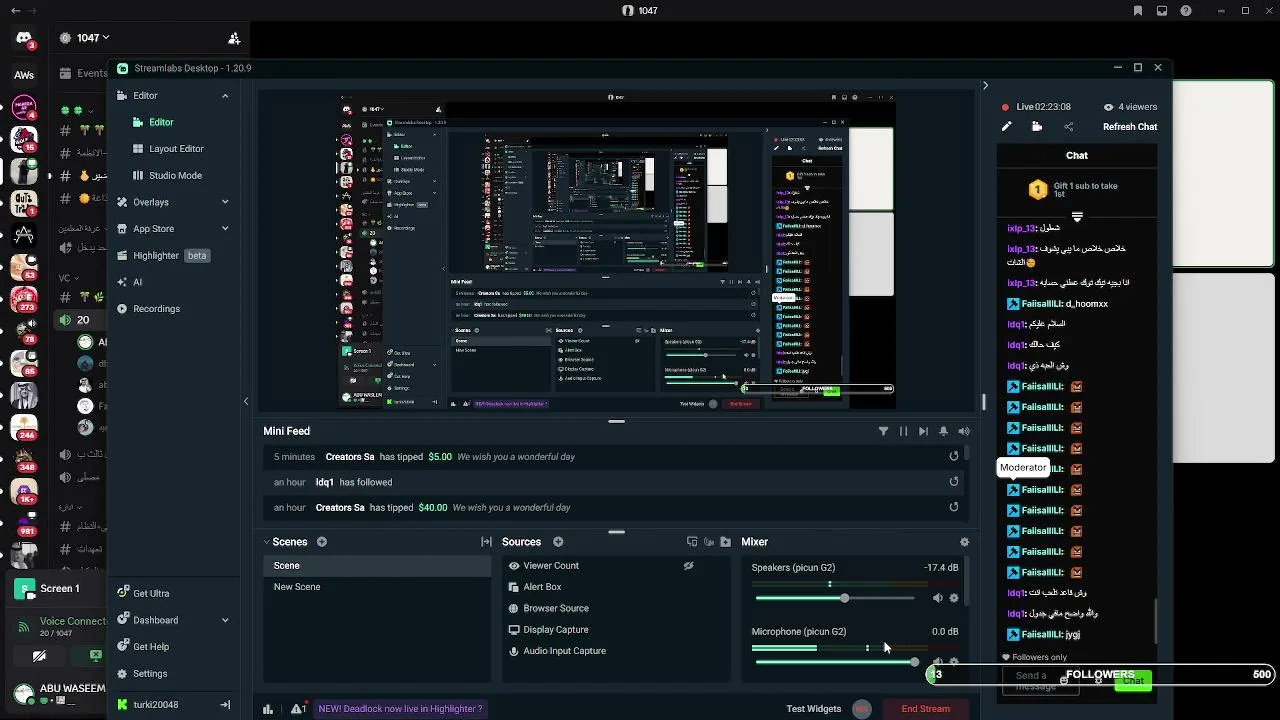Open the Layout Editor menu item
This screenshot has height=720, width=1280.
tap(176, 149)
